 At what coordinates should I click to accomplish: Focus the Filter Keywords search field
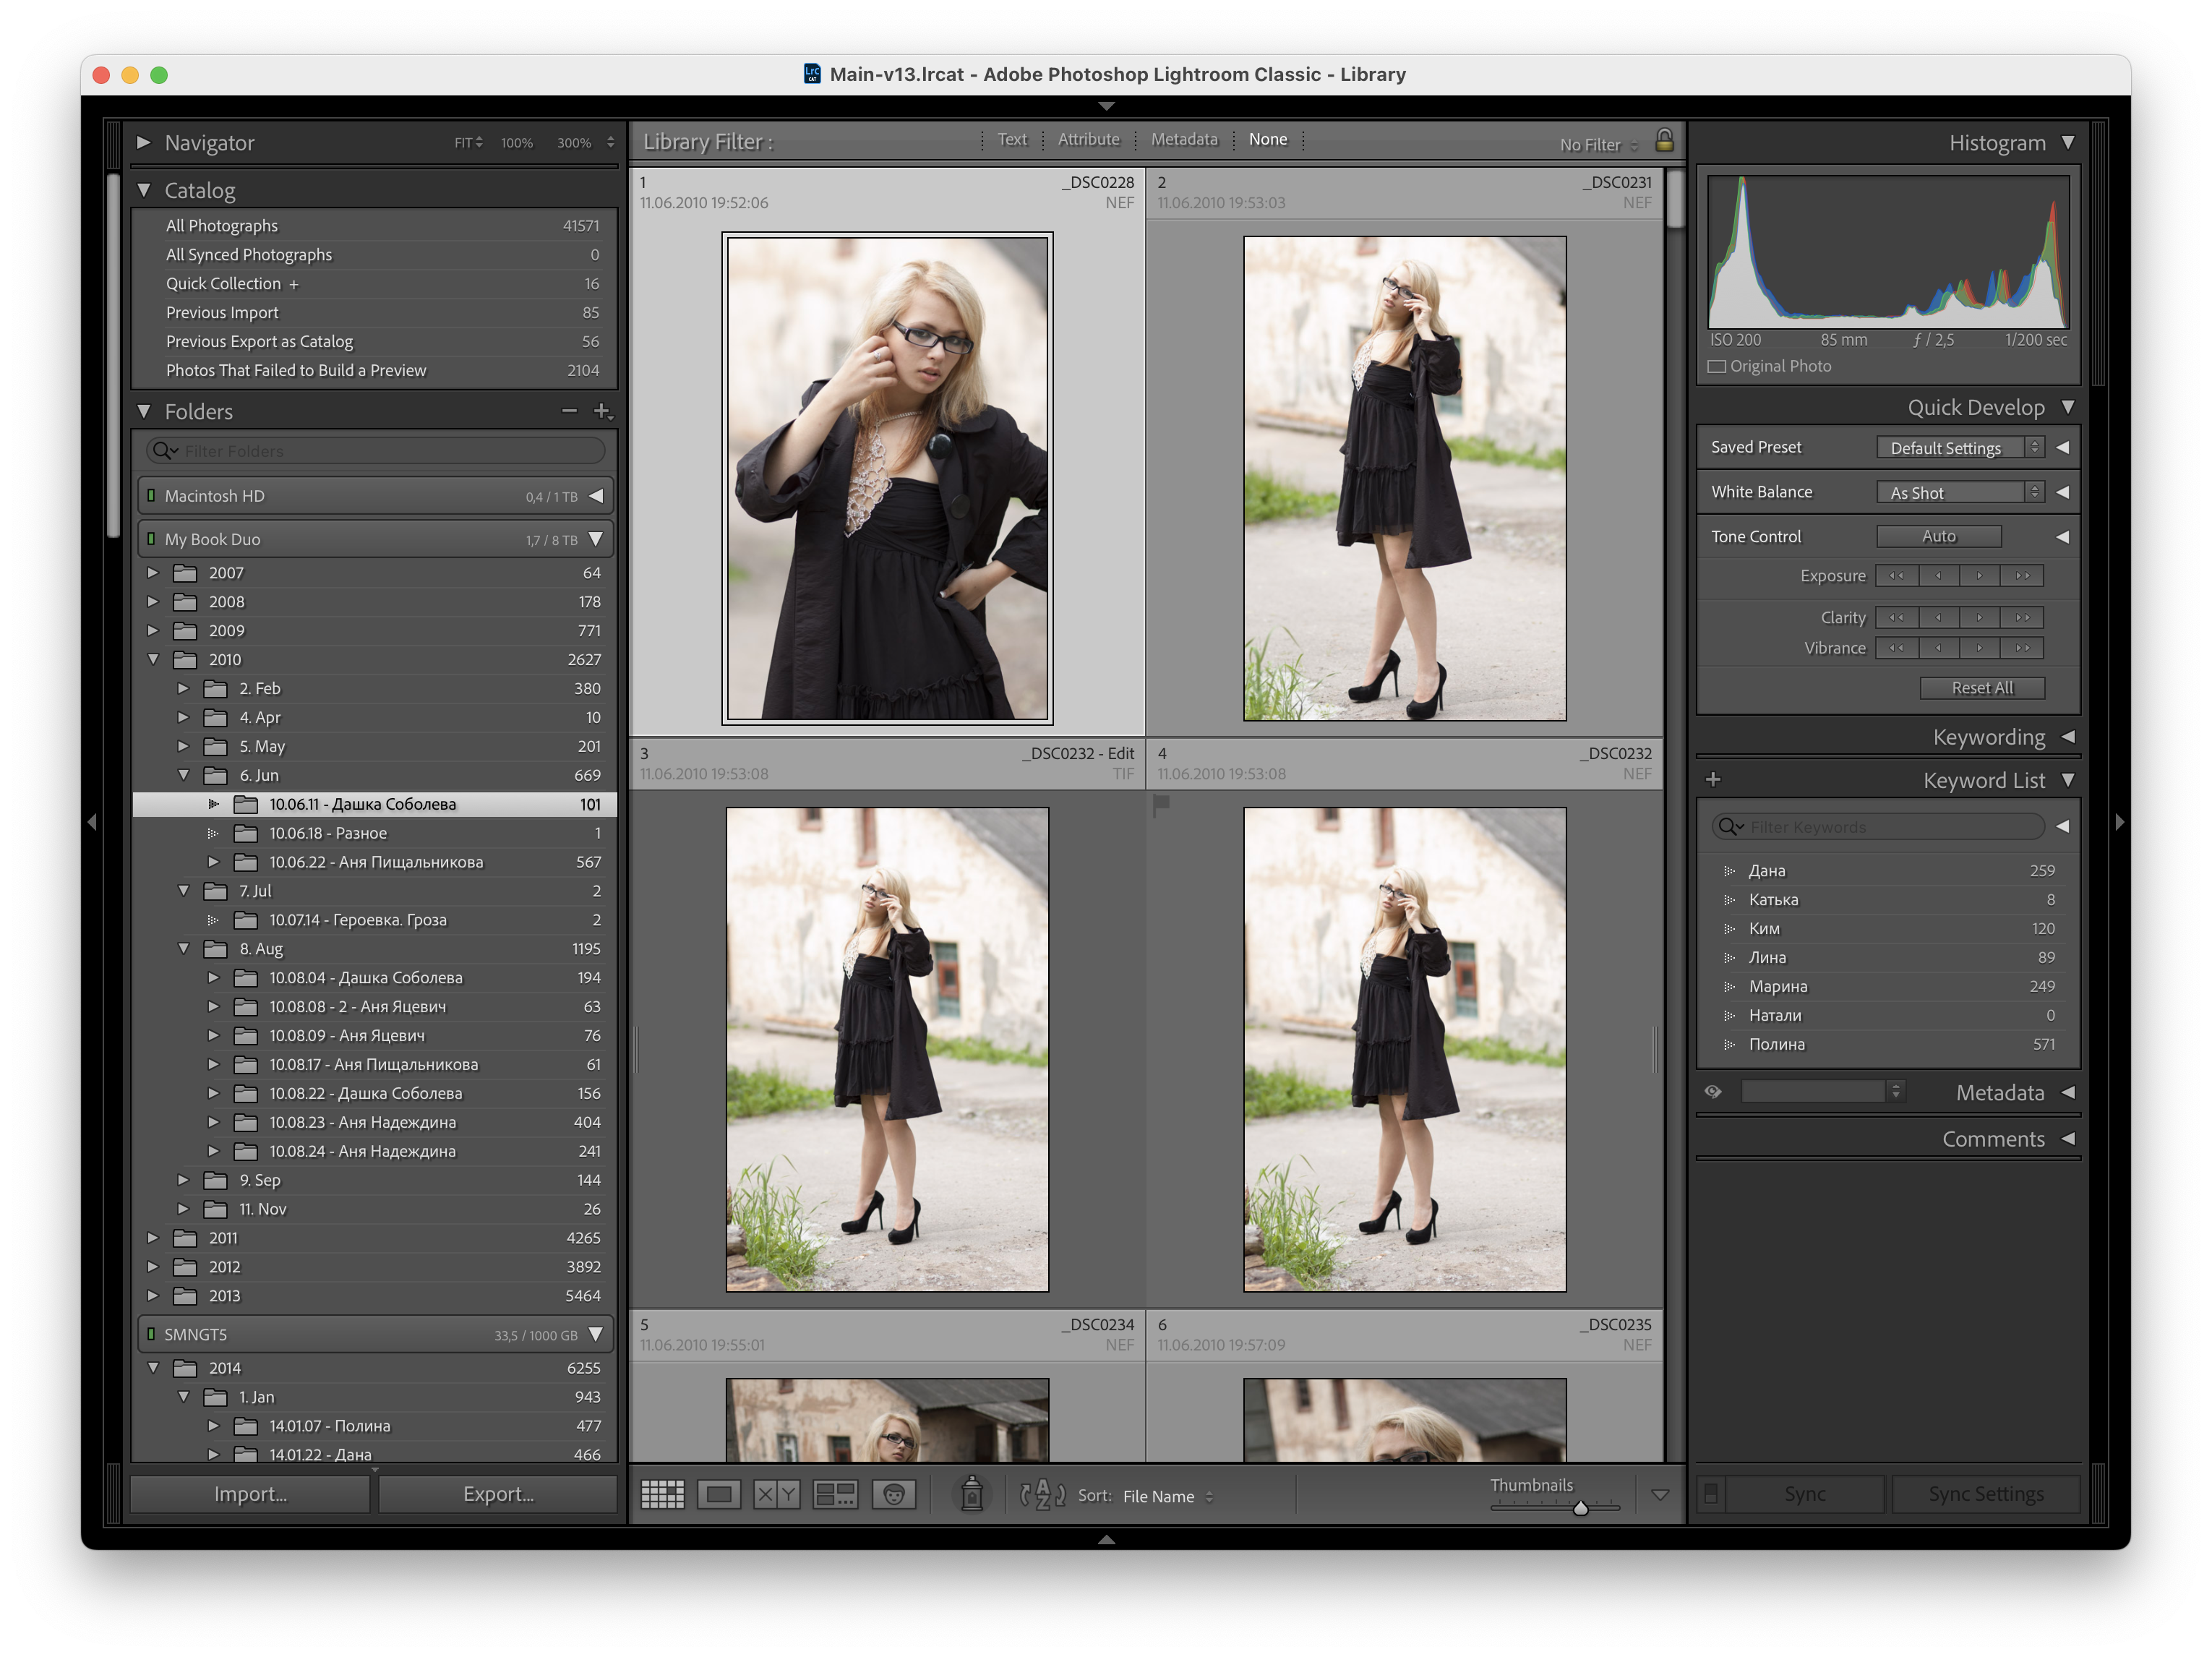1878,827
